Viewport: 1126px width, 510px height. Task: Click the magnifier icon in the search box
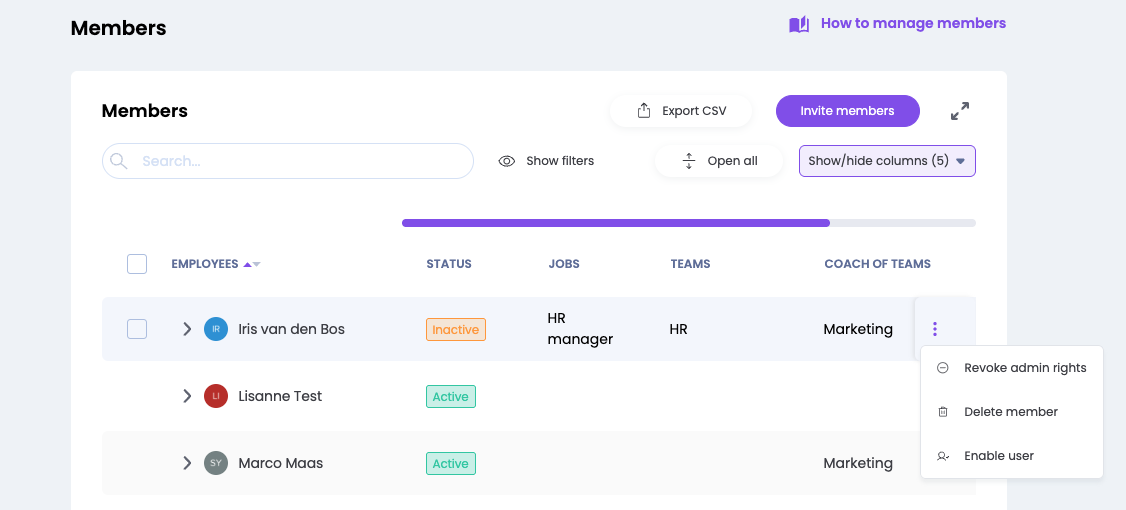pyautogui.click(x=119, y=161)
